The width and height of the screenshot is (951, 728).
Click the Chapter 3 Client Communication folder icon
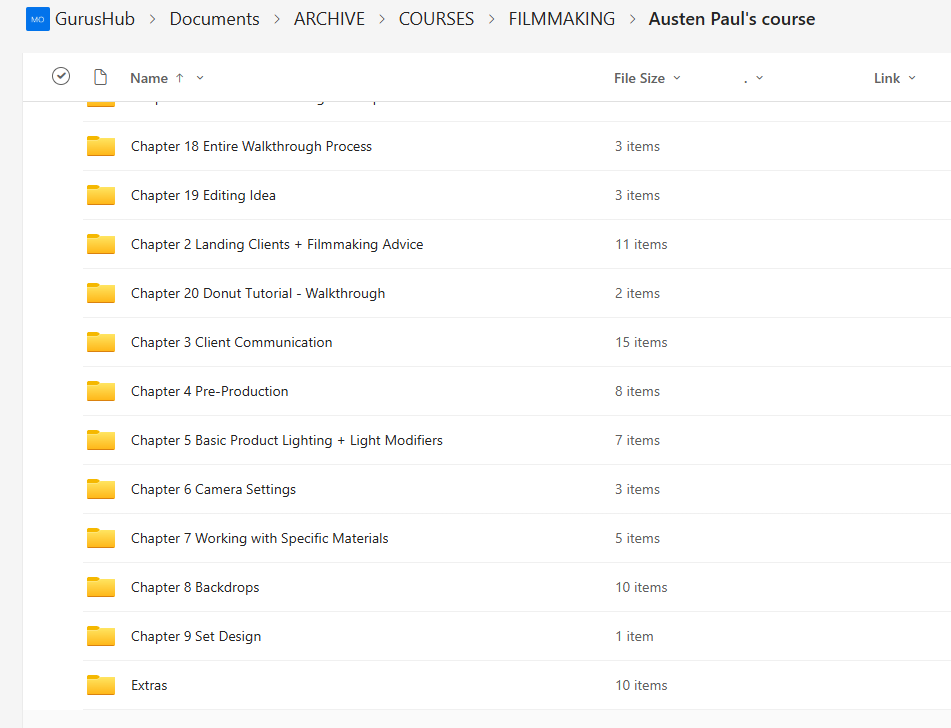(101, 342)
